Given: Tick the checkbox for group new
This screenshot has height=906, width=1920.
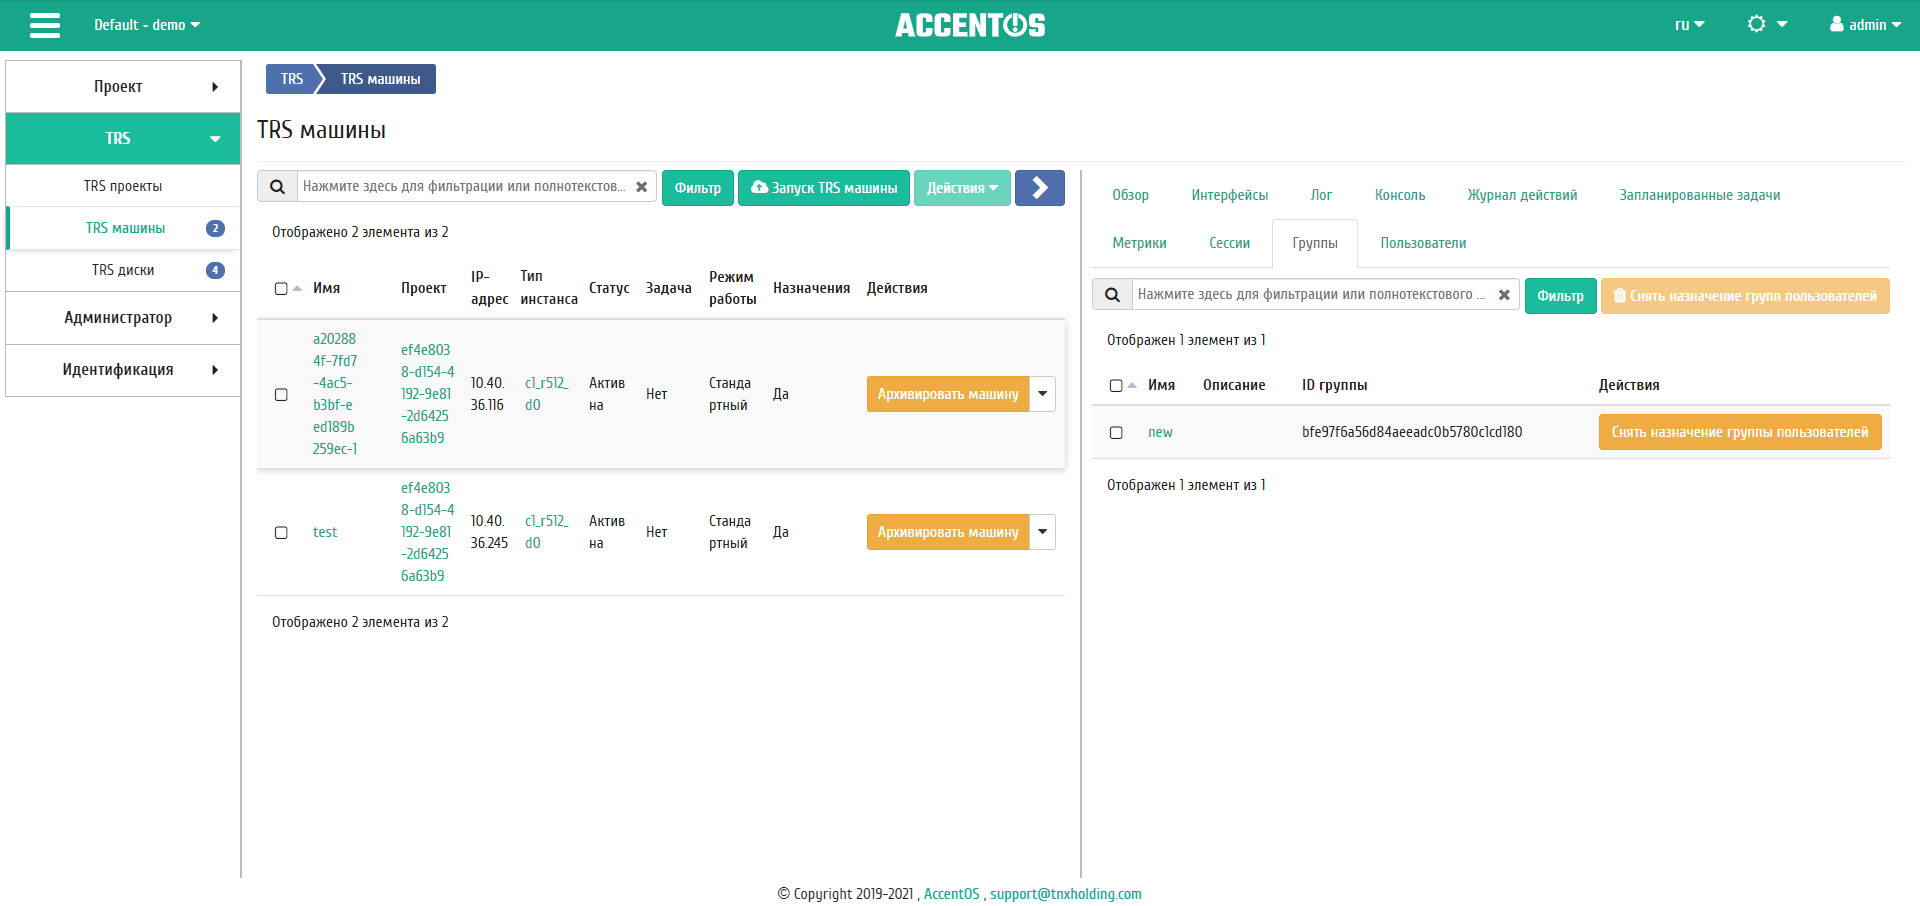Looking at the screenshot, I should click(1116, 432).
